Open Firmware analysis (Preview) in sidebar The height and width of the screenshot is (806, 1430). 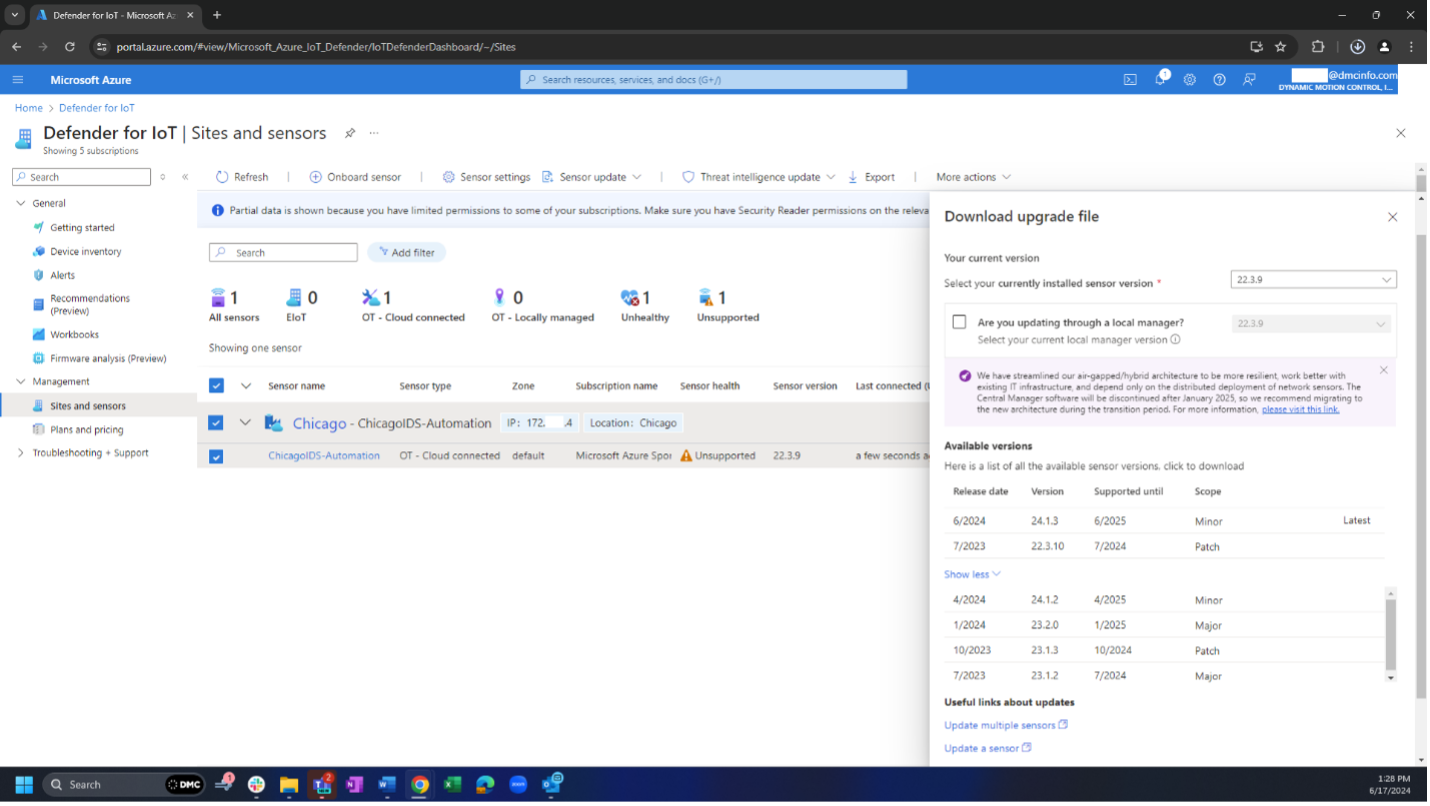(x=108, y=358)
